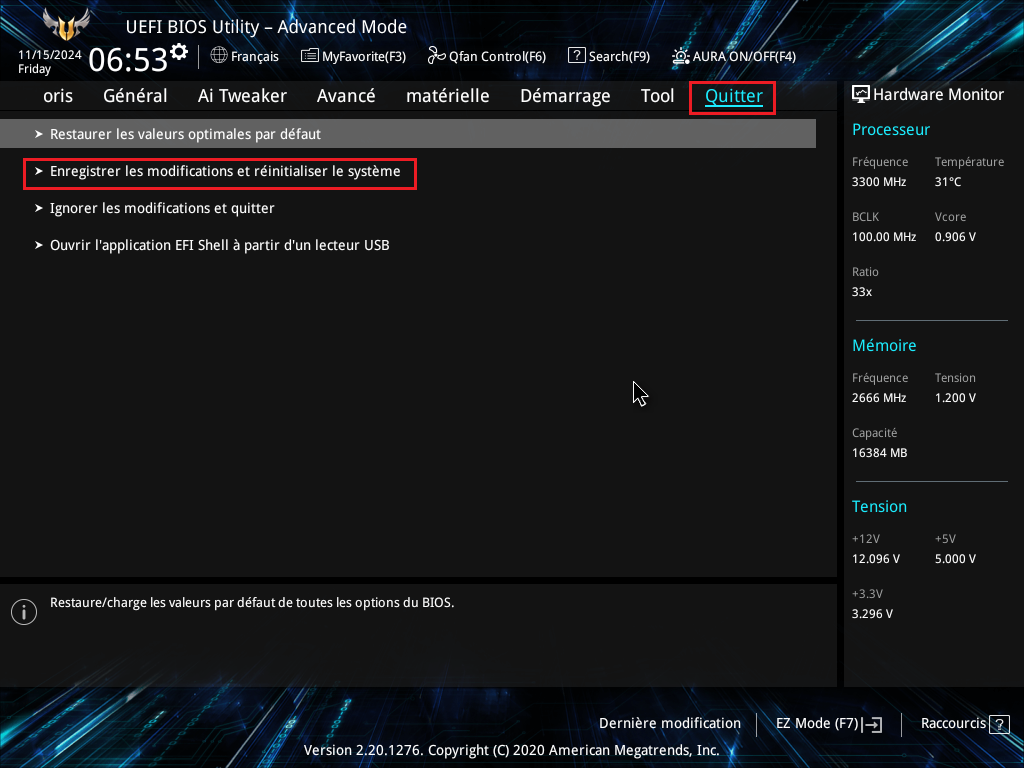The width and height of the screenshot is (1024, 768).
Task: Select the Quitter tab
Action: pos(733,97)
